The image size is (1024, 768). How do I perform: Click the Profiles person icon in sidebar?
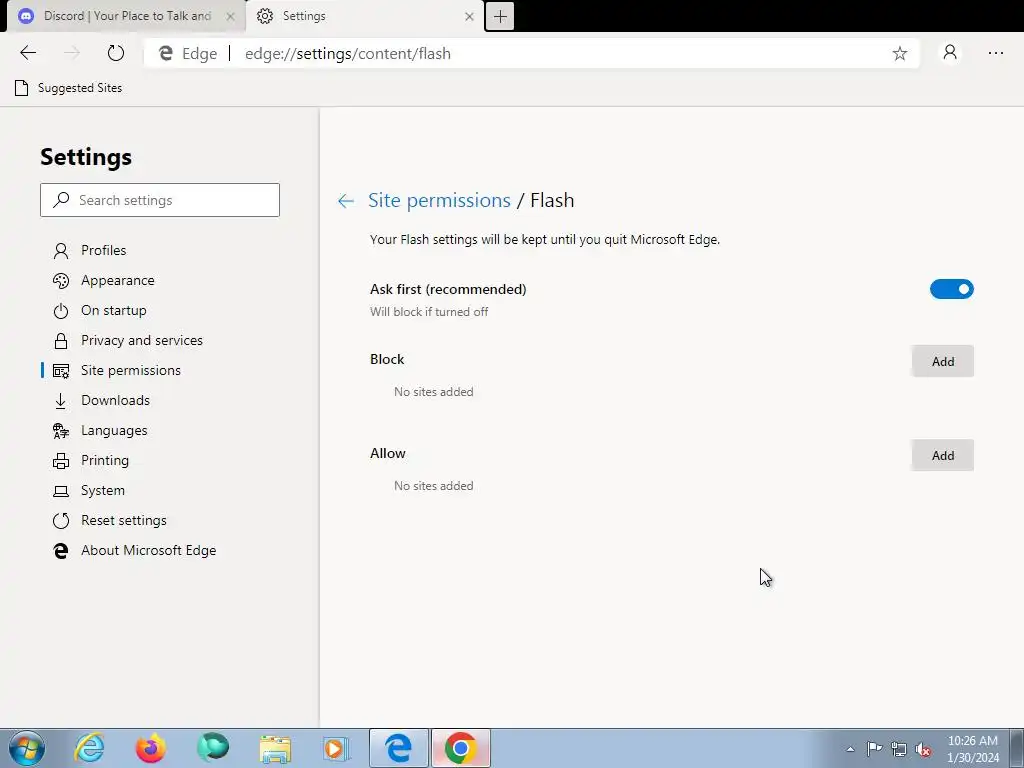point(61,250)
